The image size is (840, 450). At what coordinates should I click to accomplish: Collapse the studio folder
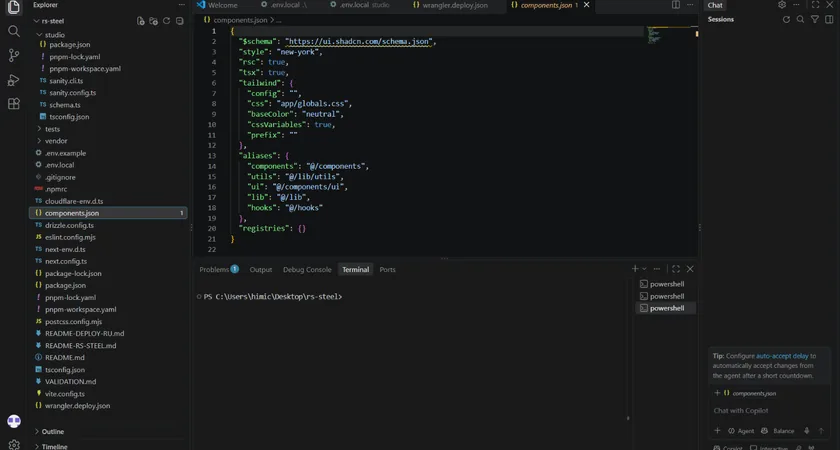coord(39,35)
